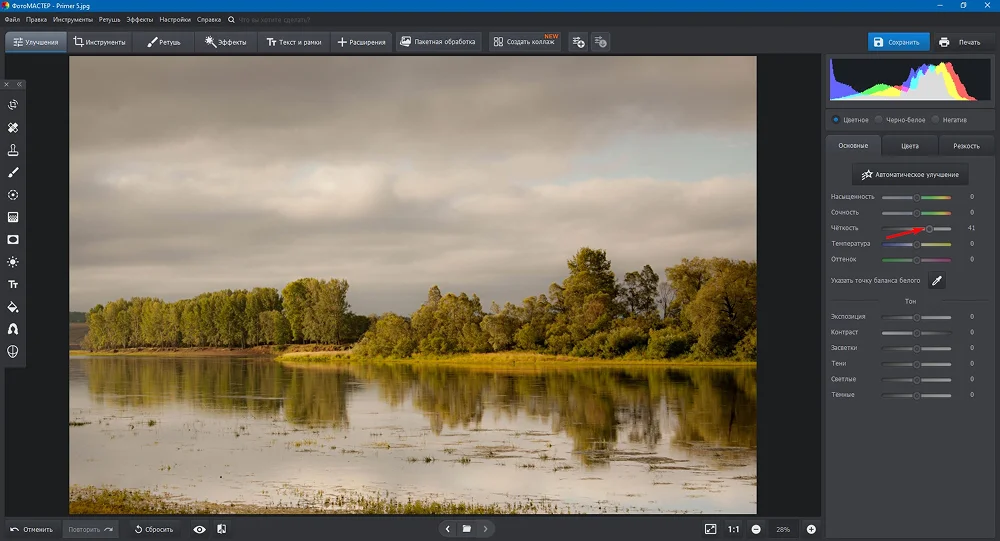The height and width of the screenshot is (541, 1000).
Task: Click the Сохранить save button
Action: (898, 42)
